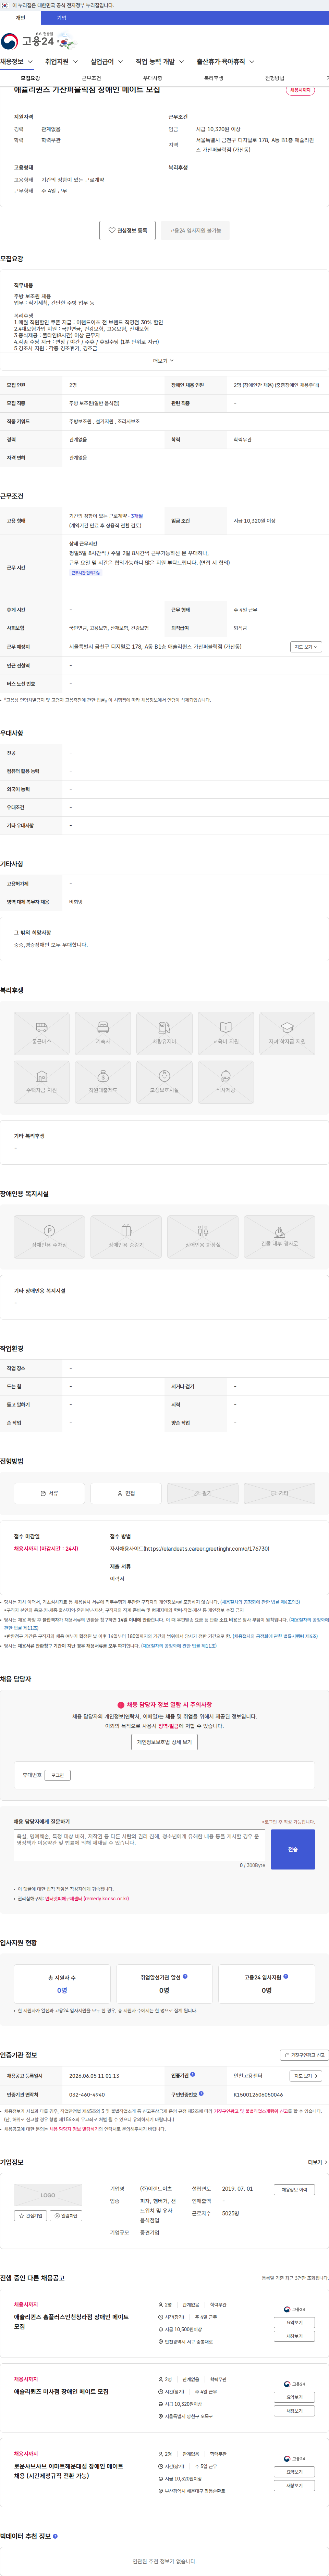Select the 개인 tab at top
This screenshot has width=329, height=2576.
[20, 18]
